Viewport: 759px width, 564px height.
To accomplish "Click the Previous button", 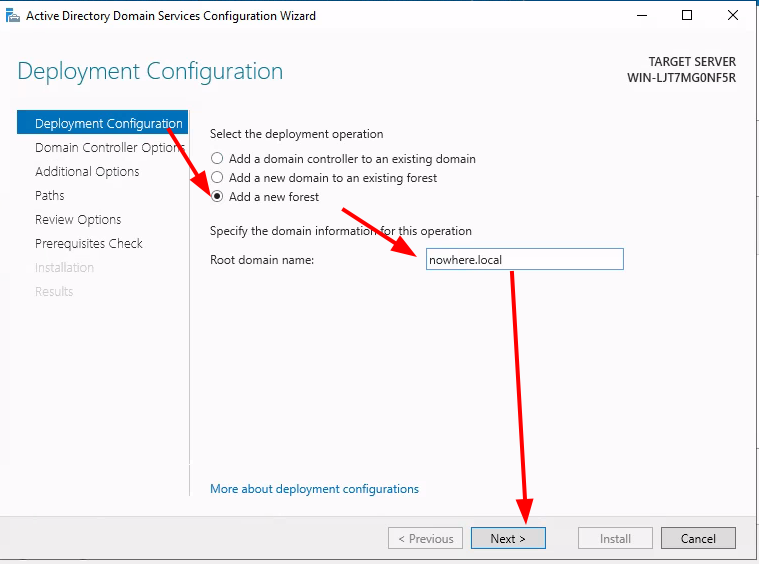I will [425, 538].
